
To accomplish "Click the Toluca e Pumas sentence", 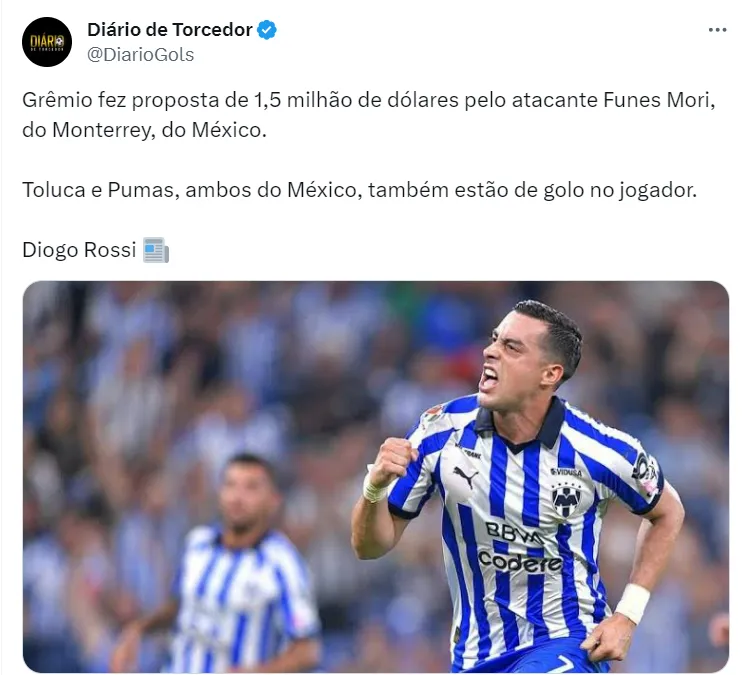I will coord(359,190).
